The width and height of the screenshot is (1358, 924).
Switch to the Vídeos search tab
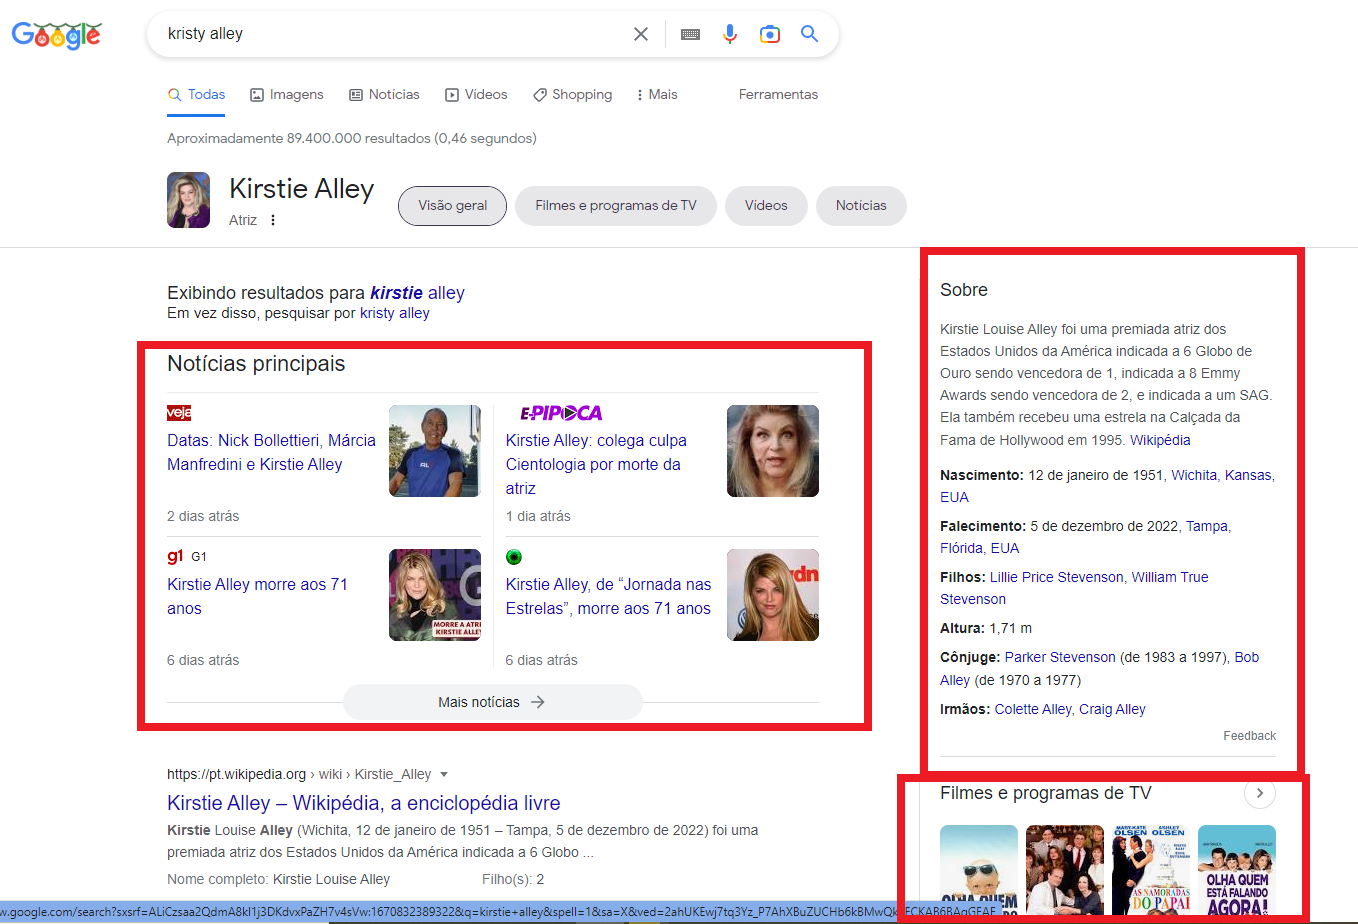click(476, 94)
